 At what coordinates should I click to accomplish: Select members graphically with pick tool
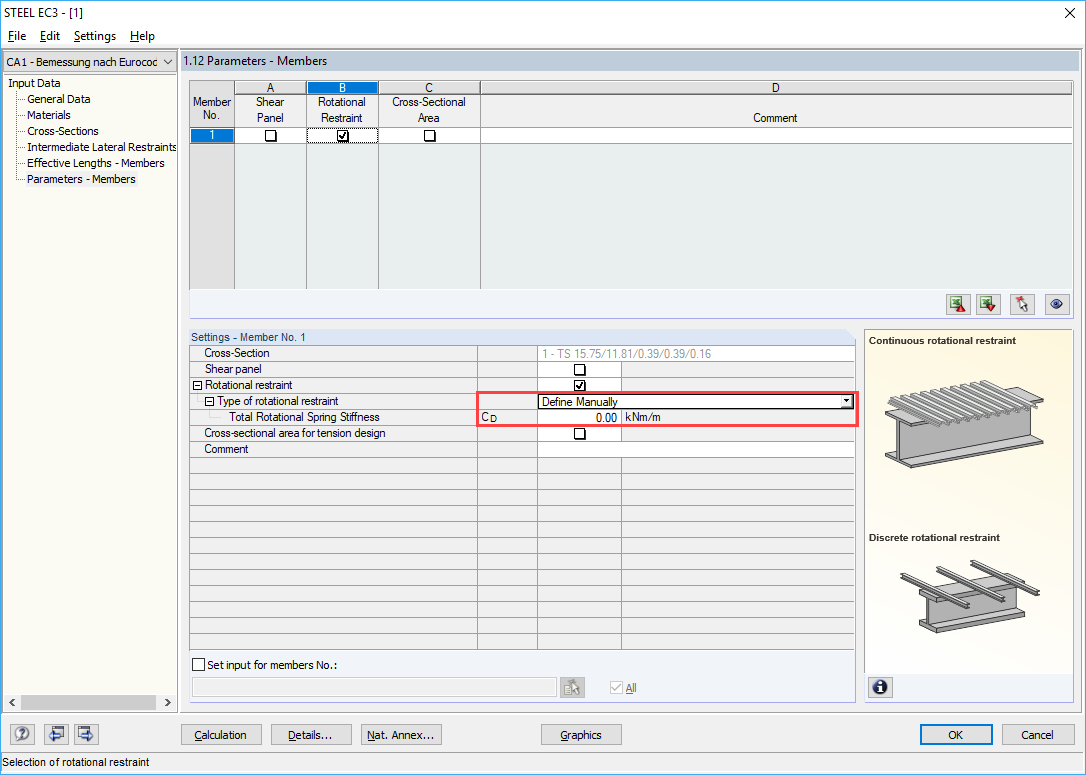(x=1021, y=304)
